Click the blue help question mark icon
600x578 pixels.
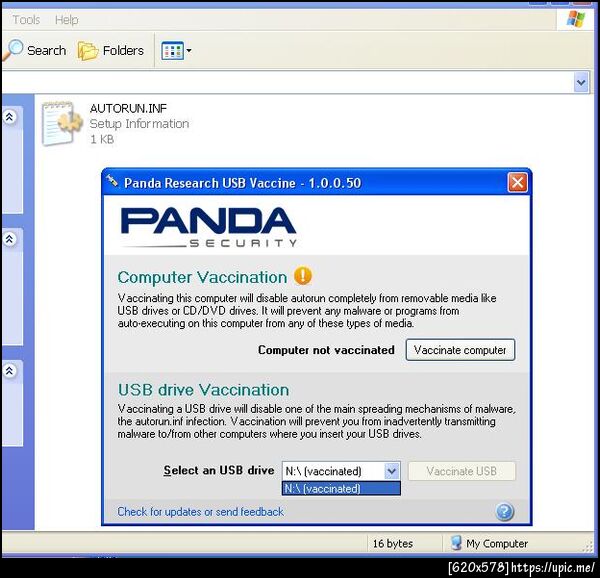click(x=504, y=511)
